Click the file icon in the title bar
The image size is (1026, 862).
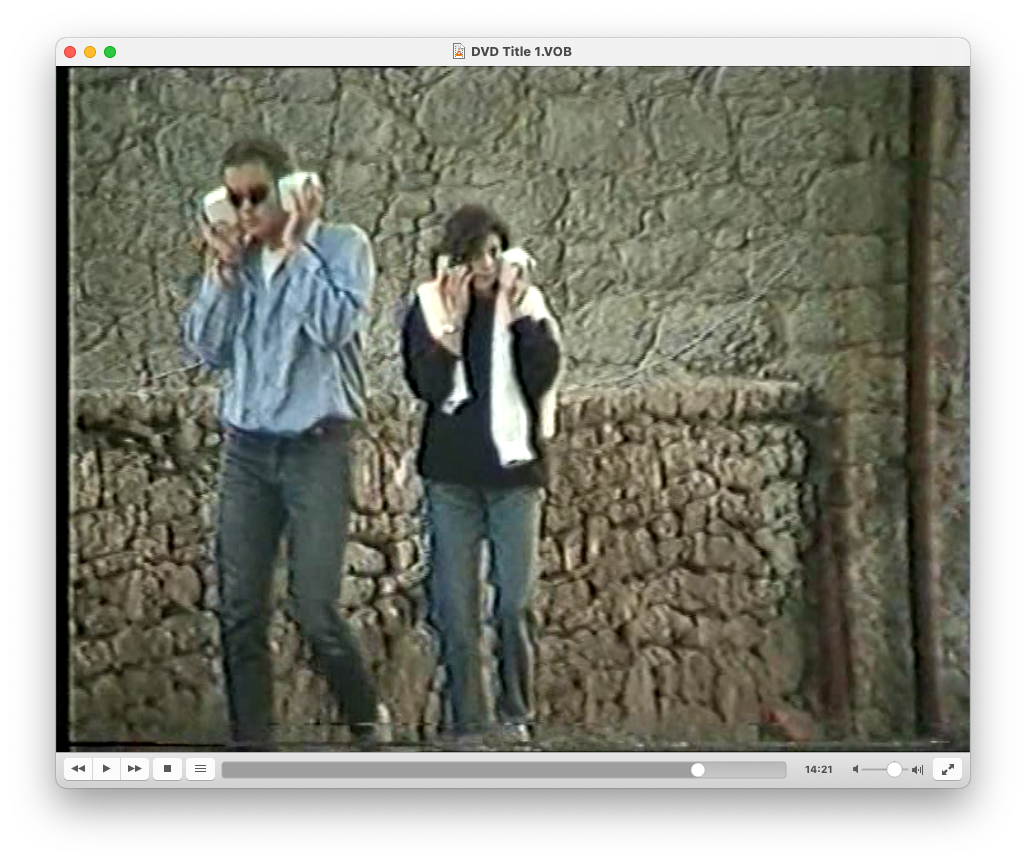pos(459,52)
